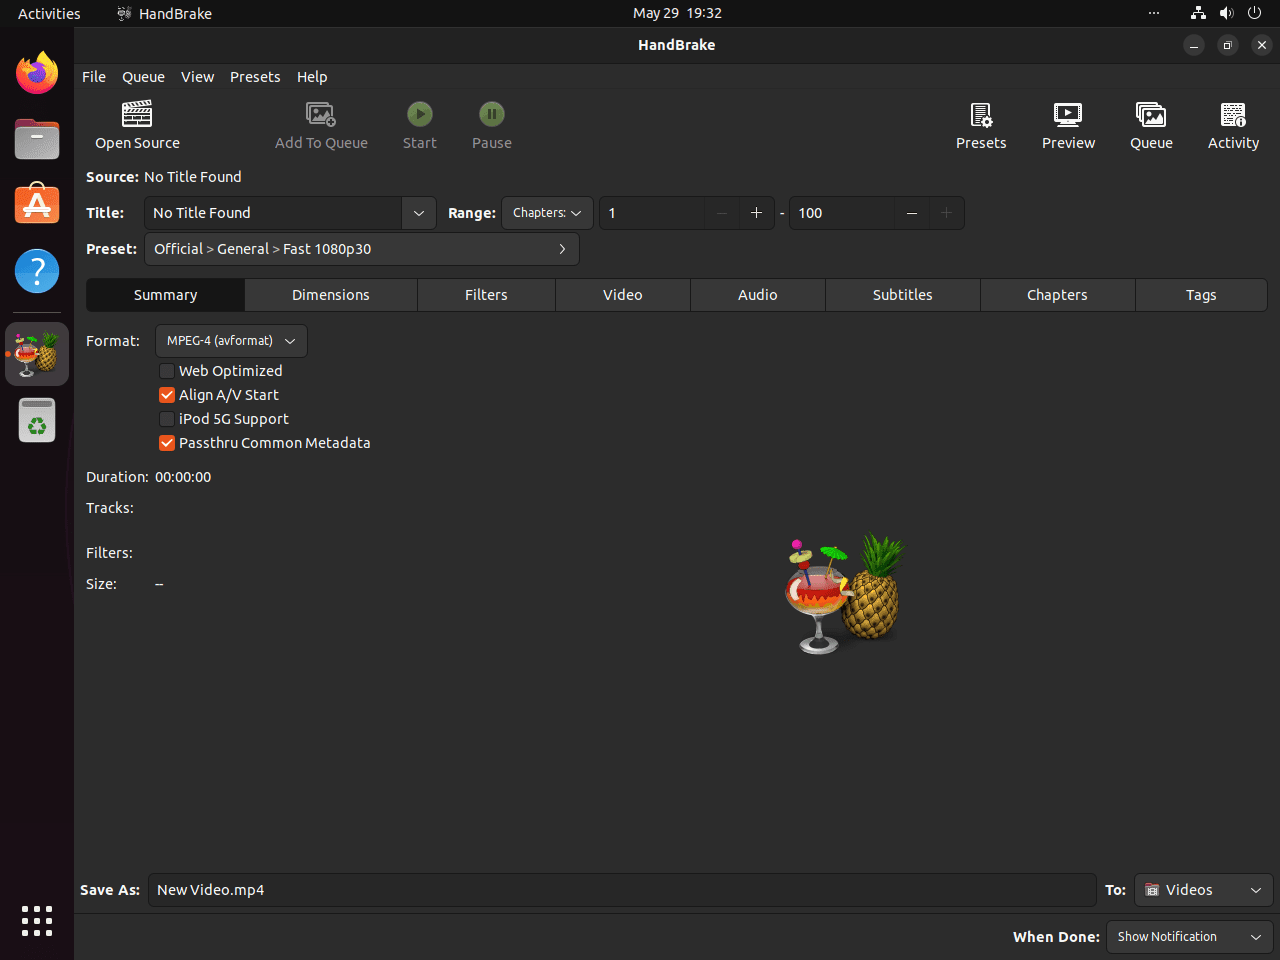Switch to the Dimensions tab
This screenshot has width=1280, height=960.
[x=331, y=295]
